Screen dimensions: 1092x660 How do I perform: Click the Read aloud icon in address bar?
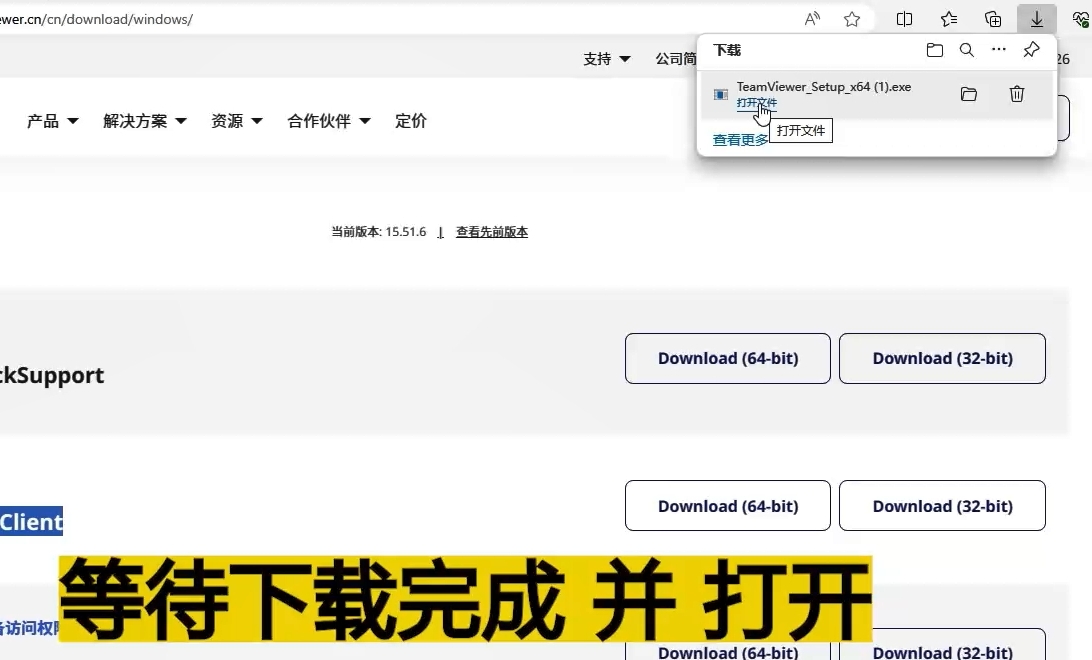click(x=812, y=19)
